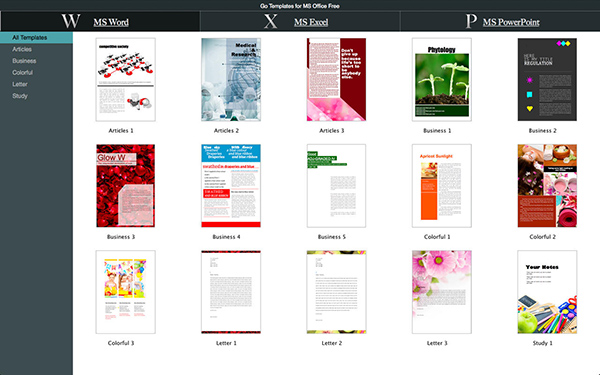The height and width of the screenshot is (375, 600).
Task: Click the "Business 4" caption
Action: point(226,237)
